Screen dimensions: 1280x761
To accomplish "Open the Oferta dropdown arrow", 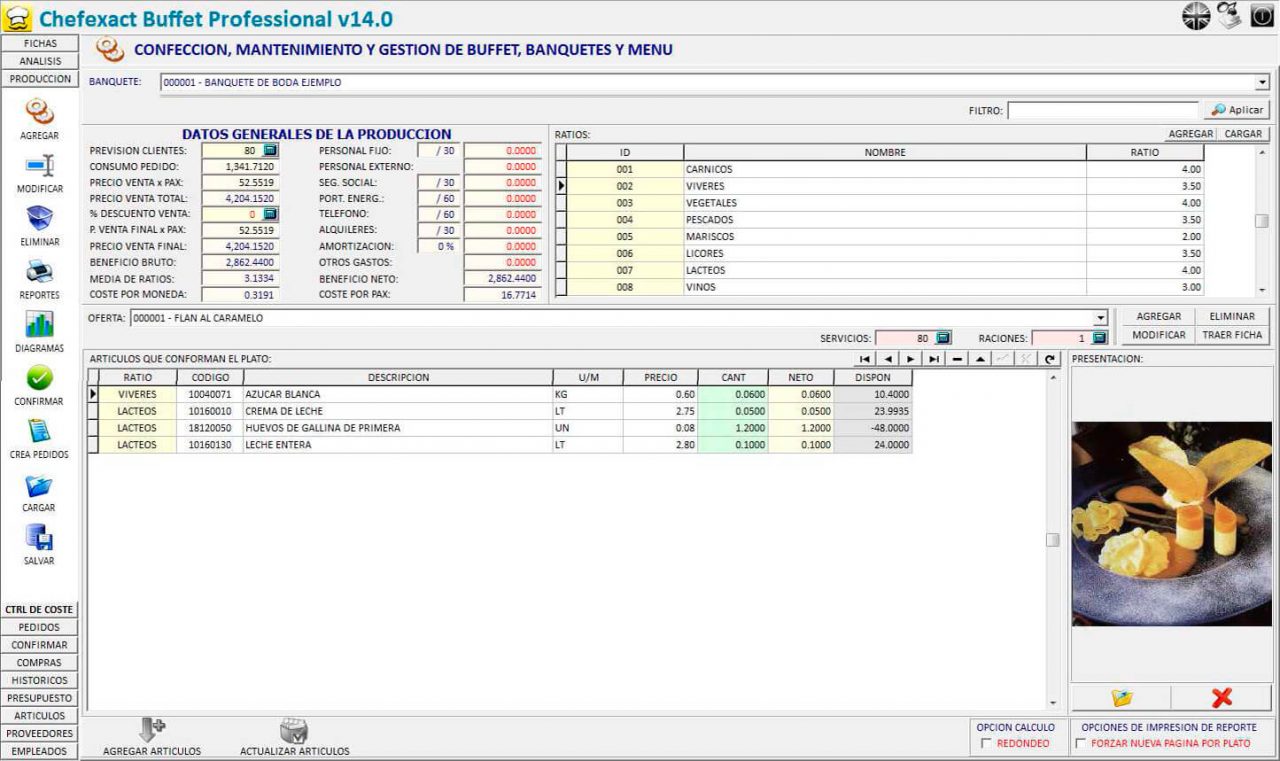I will [x=1101, y=318].
